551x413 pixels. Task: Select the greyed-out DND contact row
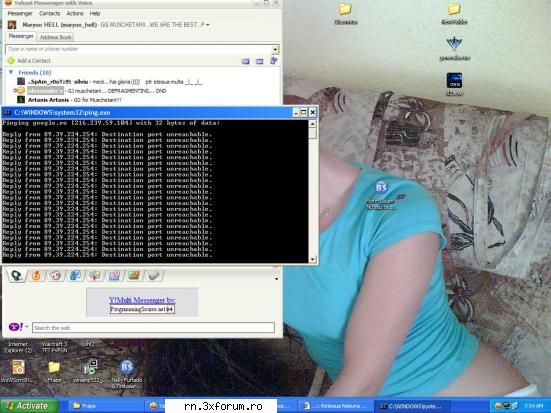click(91, 91)
